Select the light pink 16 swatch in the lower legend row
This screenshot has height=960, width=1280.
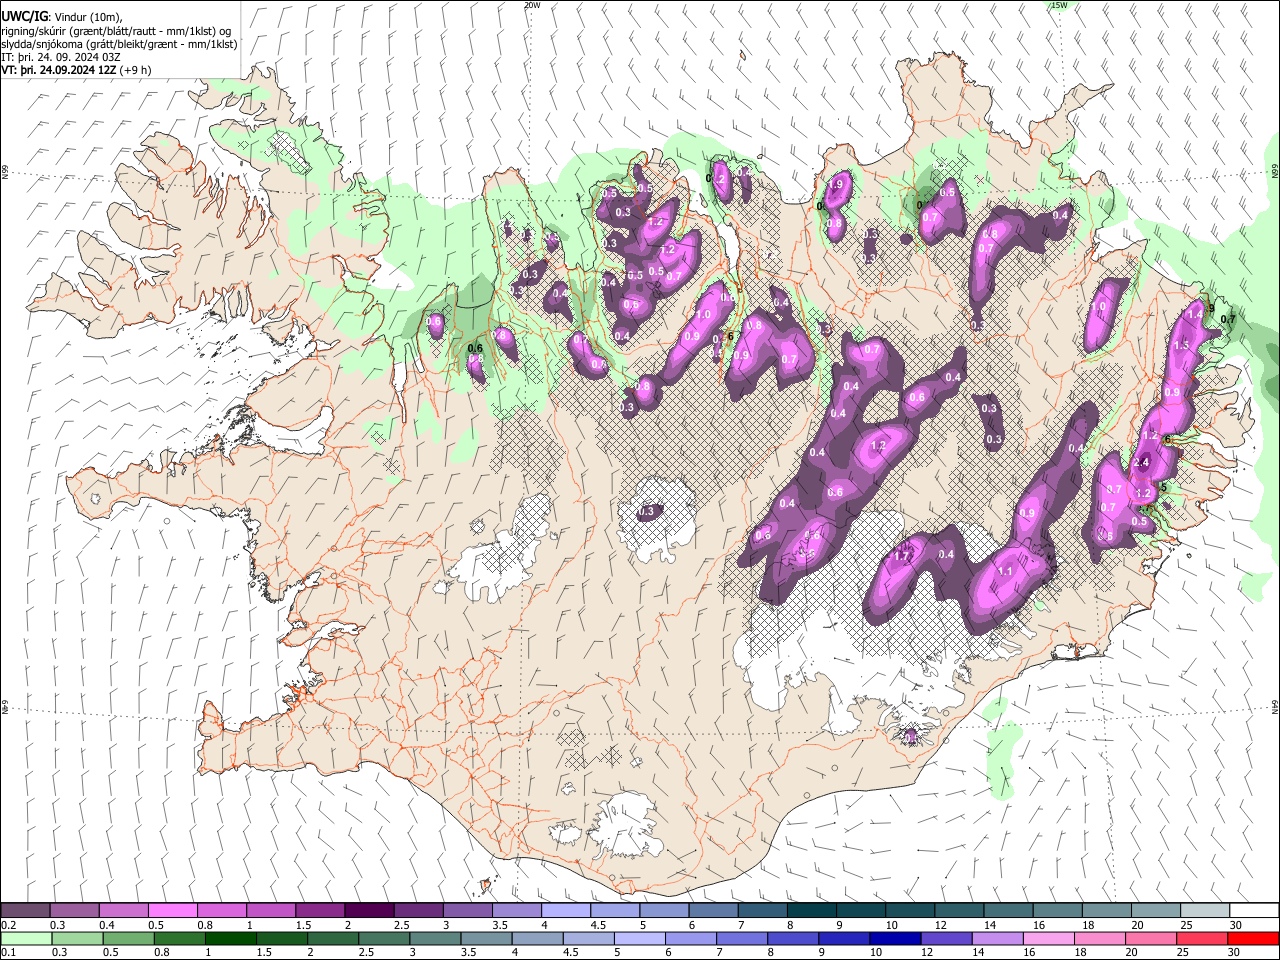click(1049, 938)
